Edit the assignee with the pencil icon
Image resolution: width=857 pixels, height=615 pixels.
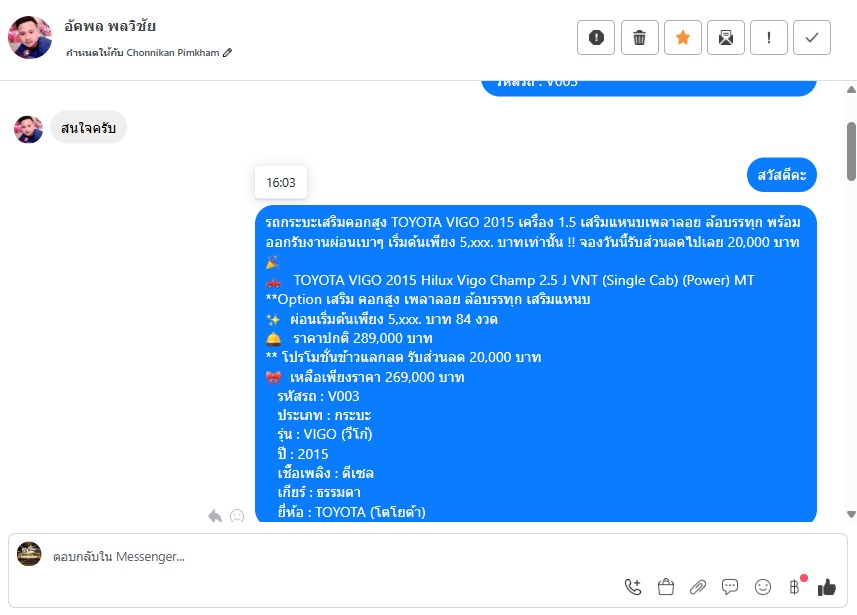pyautogui.click(x=227, y=52)
